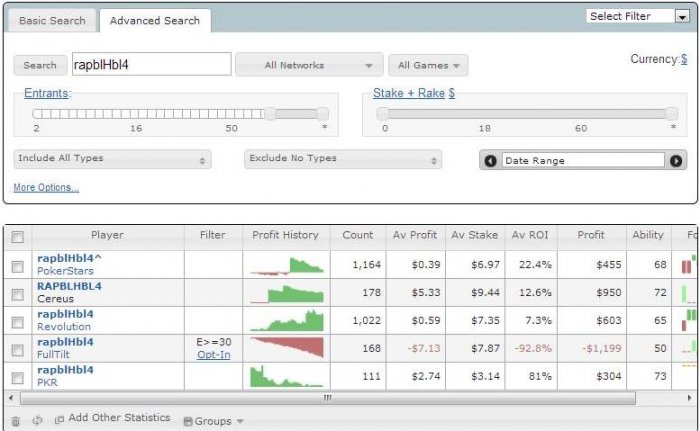This screenshot has height=431, width=700.
Task: Sort by the Ability column header
Action: coord(648,235)
